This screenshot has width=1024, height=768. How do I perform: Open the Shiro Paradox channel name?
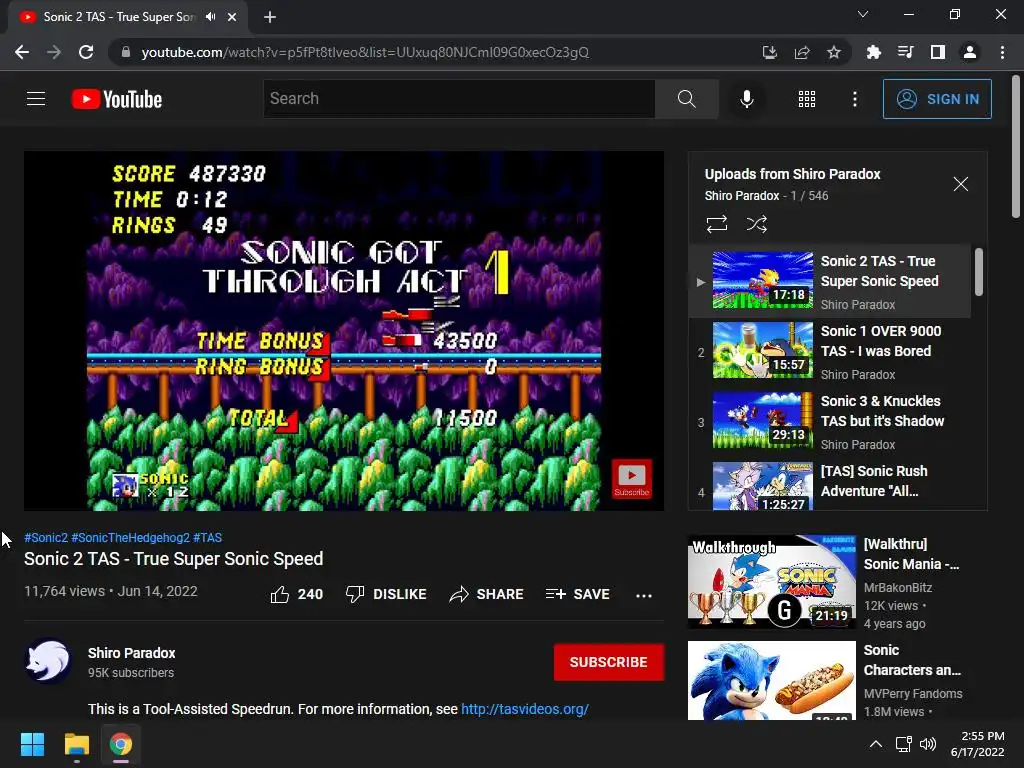coord(131,653)
